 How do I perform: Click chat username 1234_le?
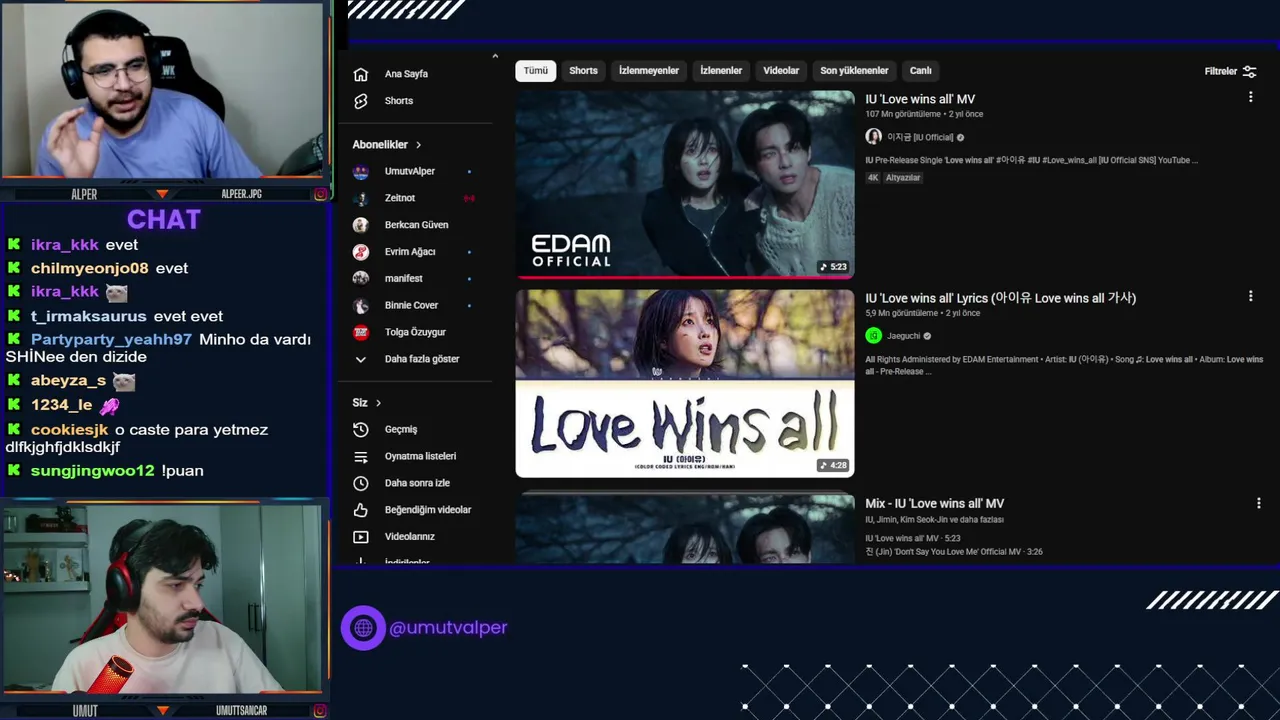pos(61,405)
